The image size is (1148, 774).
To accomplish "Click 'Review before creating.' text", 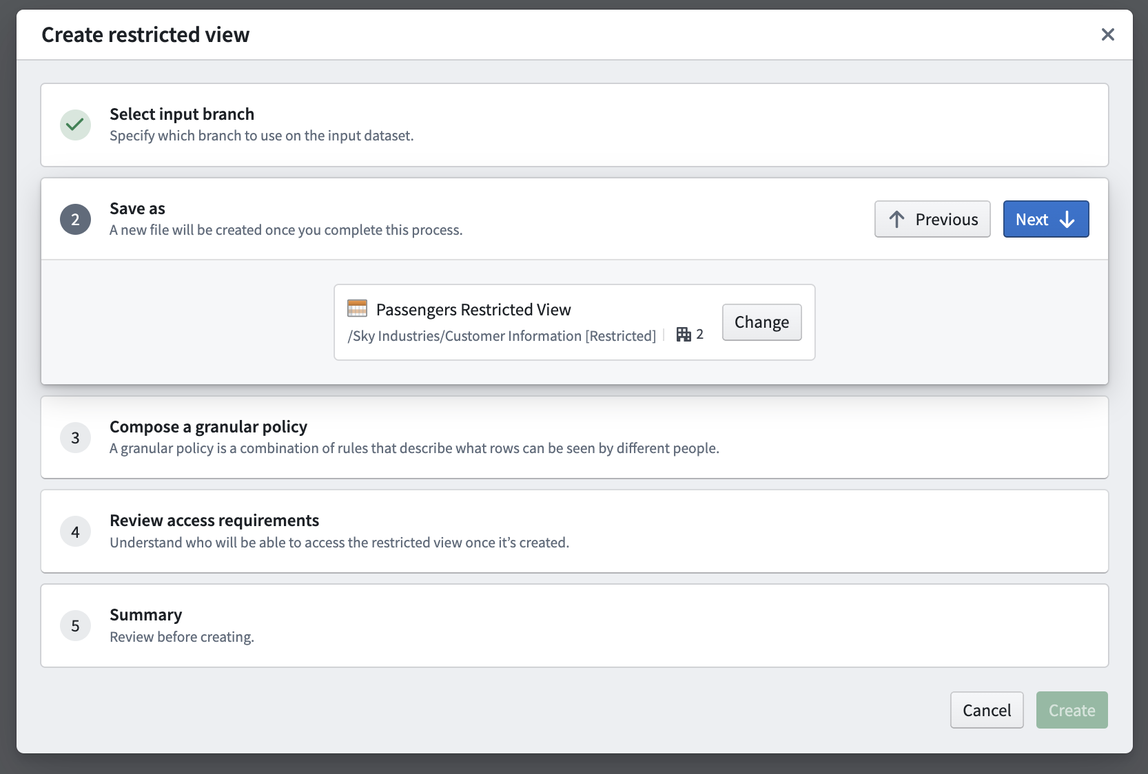I will point(182,637).
